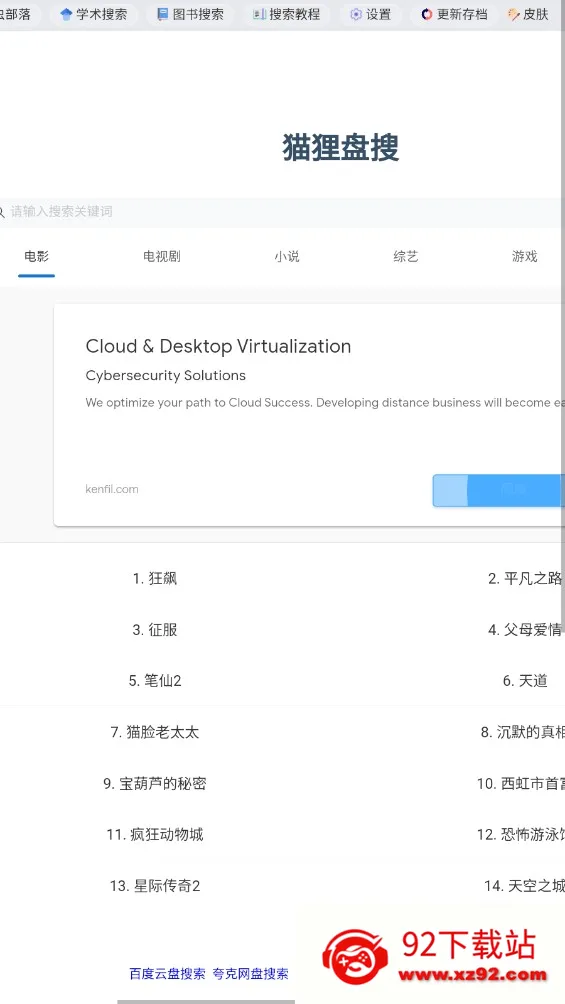Switch to the 游戏 tab
Screen dimensions: 565x1004
[x=525, y=257]
